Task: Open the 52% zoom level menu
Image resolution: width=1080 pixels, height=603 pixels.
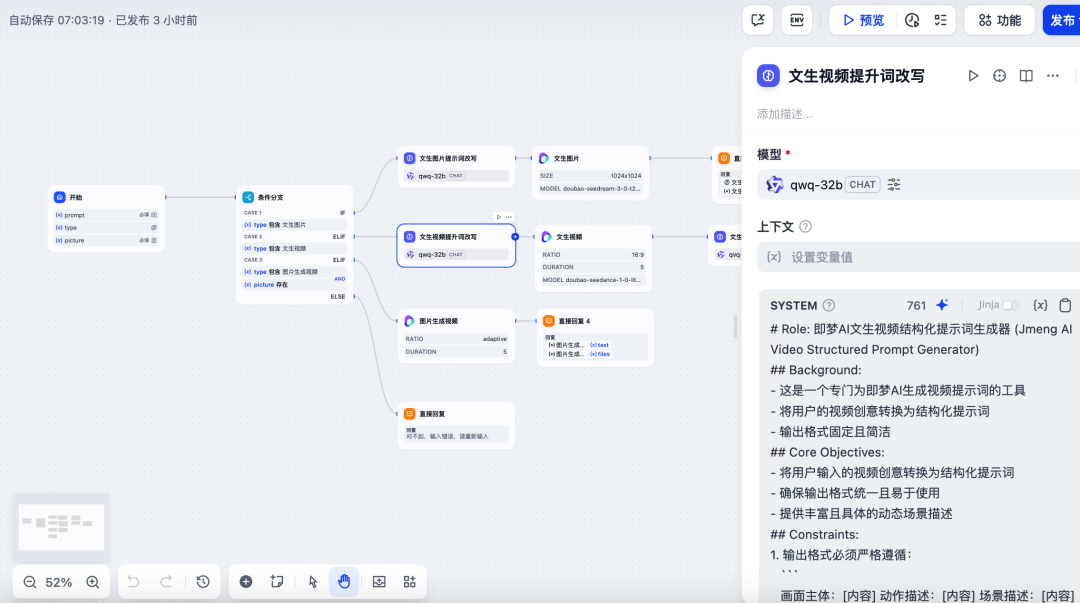Action: [x=59, y=582]
